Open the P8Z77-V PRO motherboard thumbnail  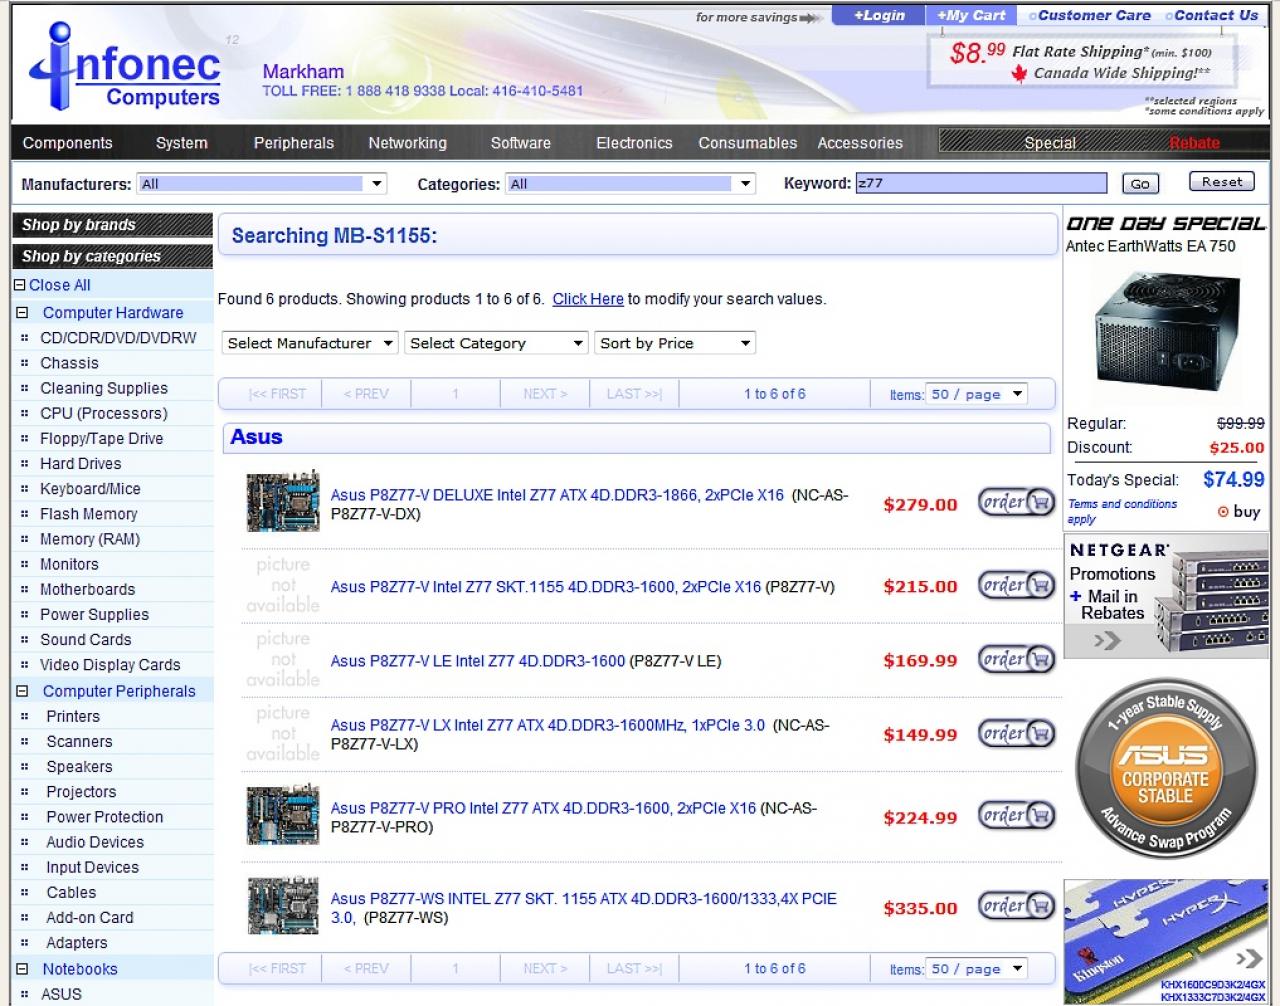283,815
